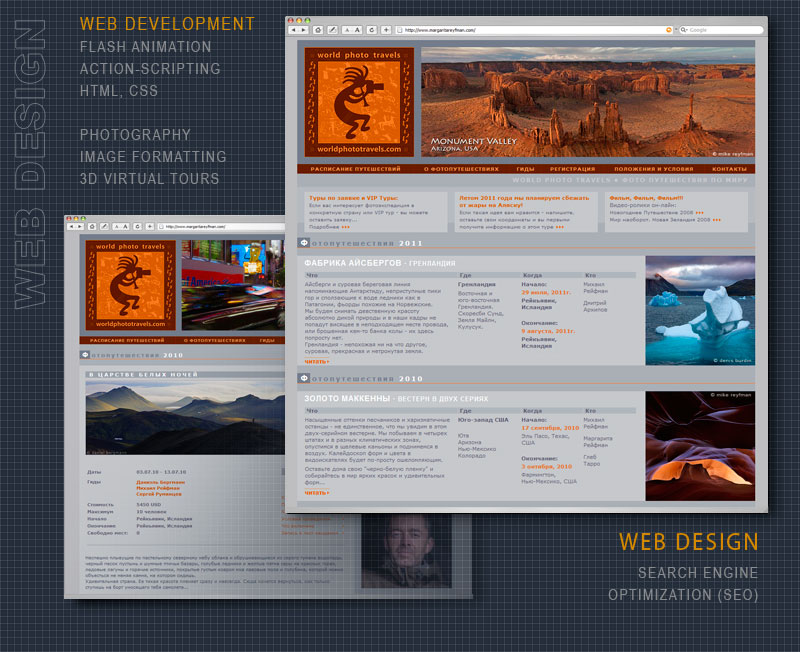Click Kokopelli worldphototravels logo in front window

coord(359,102)
